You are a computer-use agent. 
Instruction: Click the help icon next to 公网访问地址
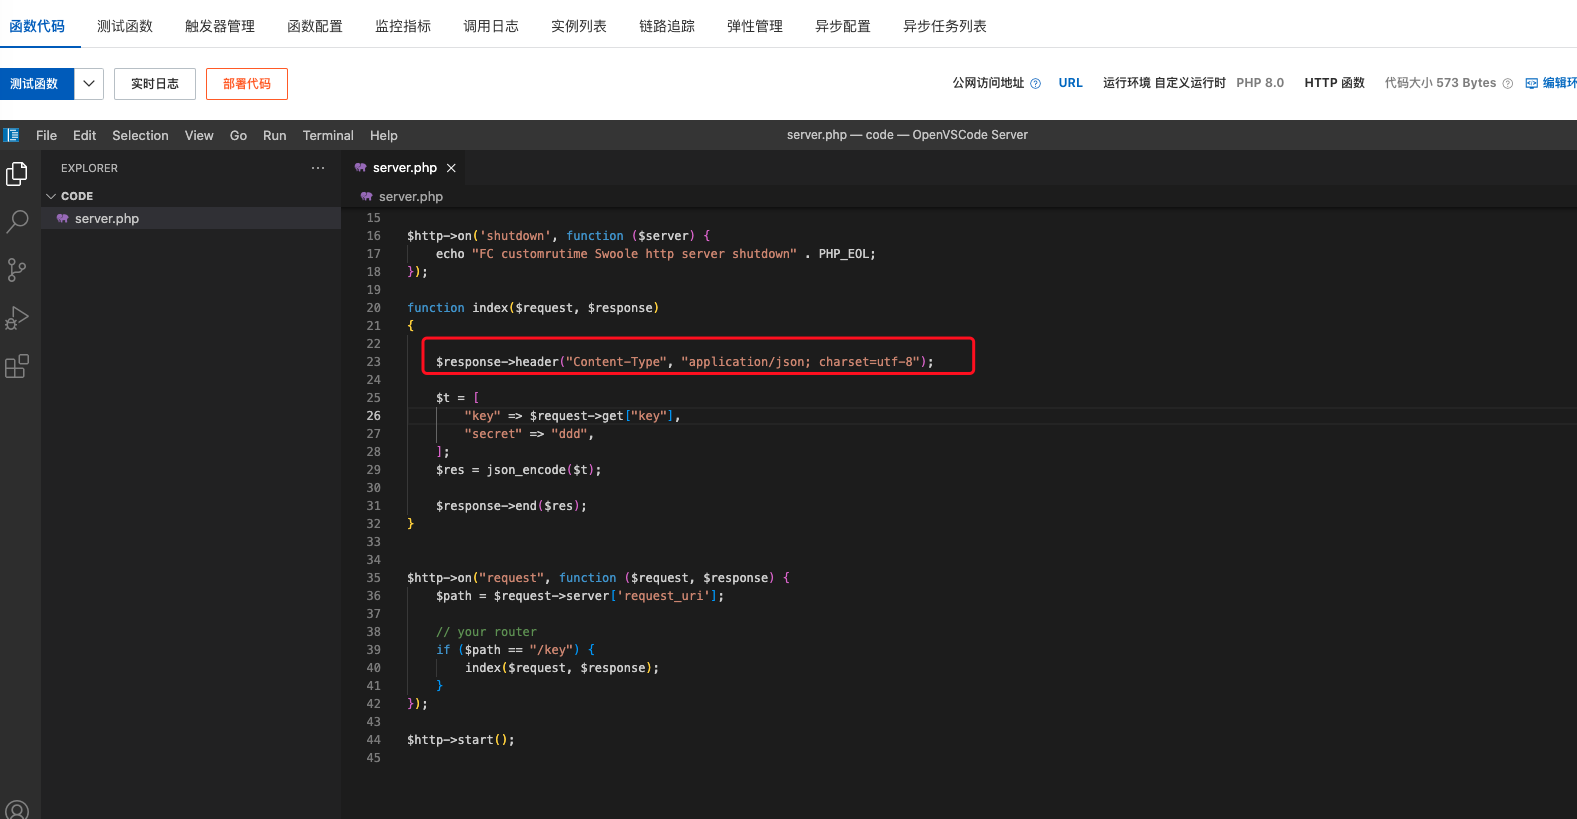click(1036, 84)
